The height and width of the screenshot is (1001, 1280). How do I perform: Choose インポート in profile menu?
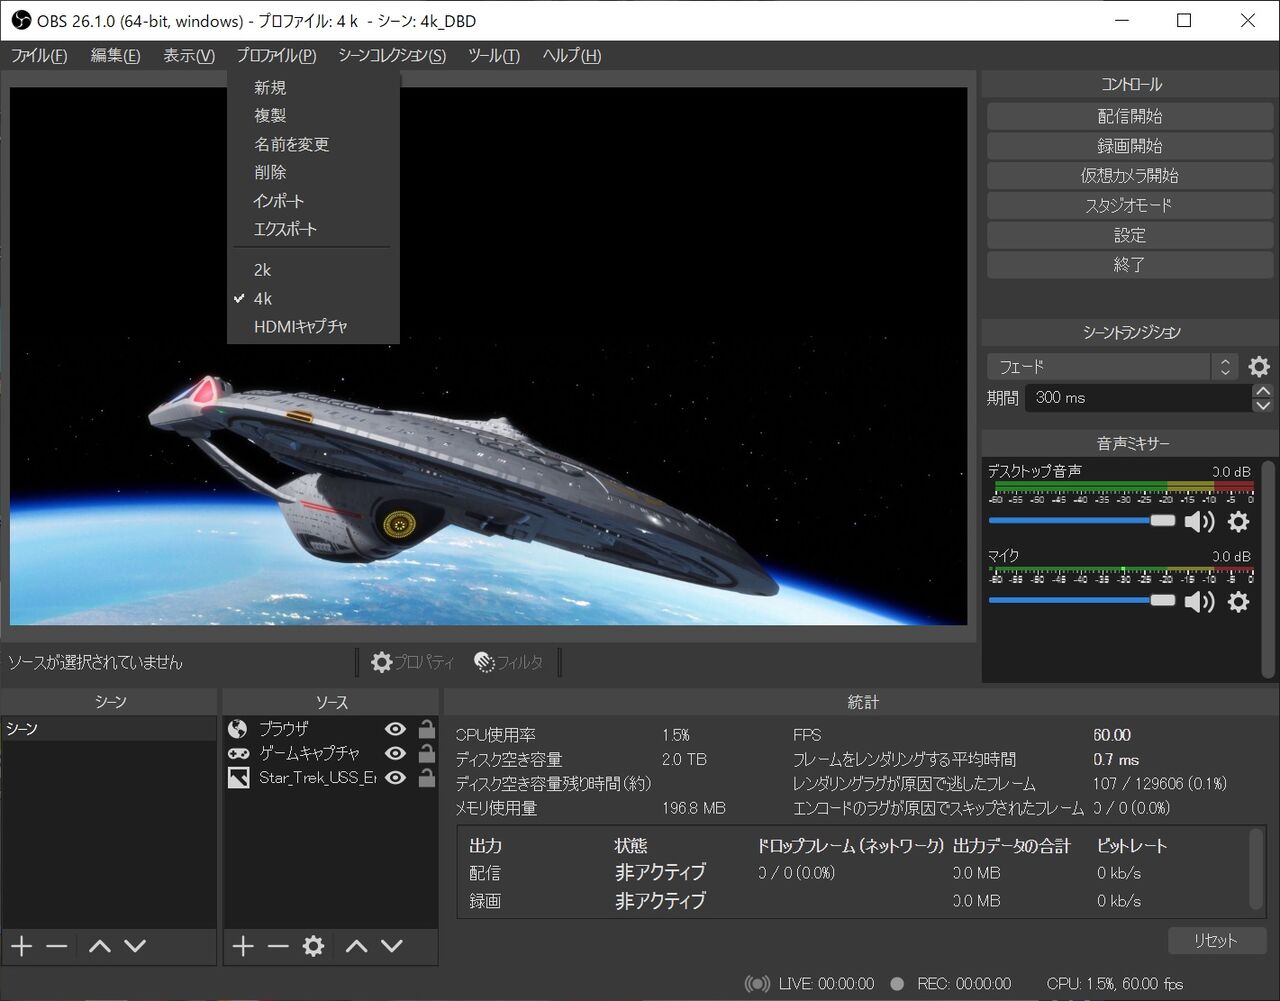[313, 201]
